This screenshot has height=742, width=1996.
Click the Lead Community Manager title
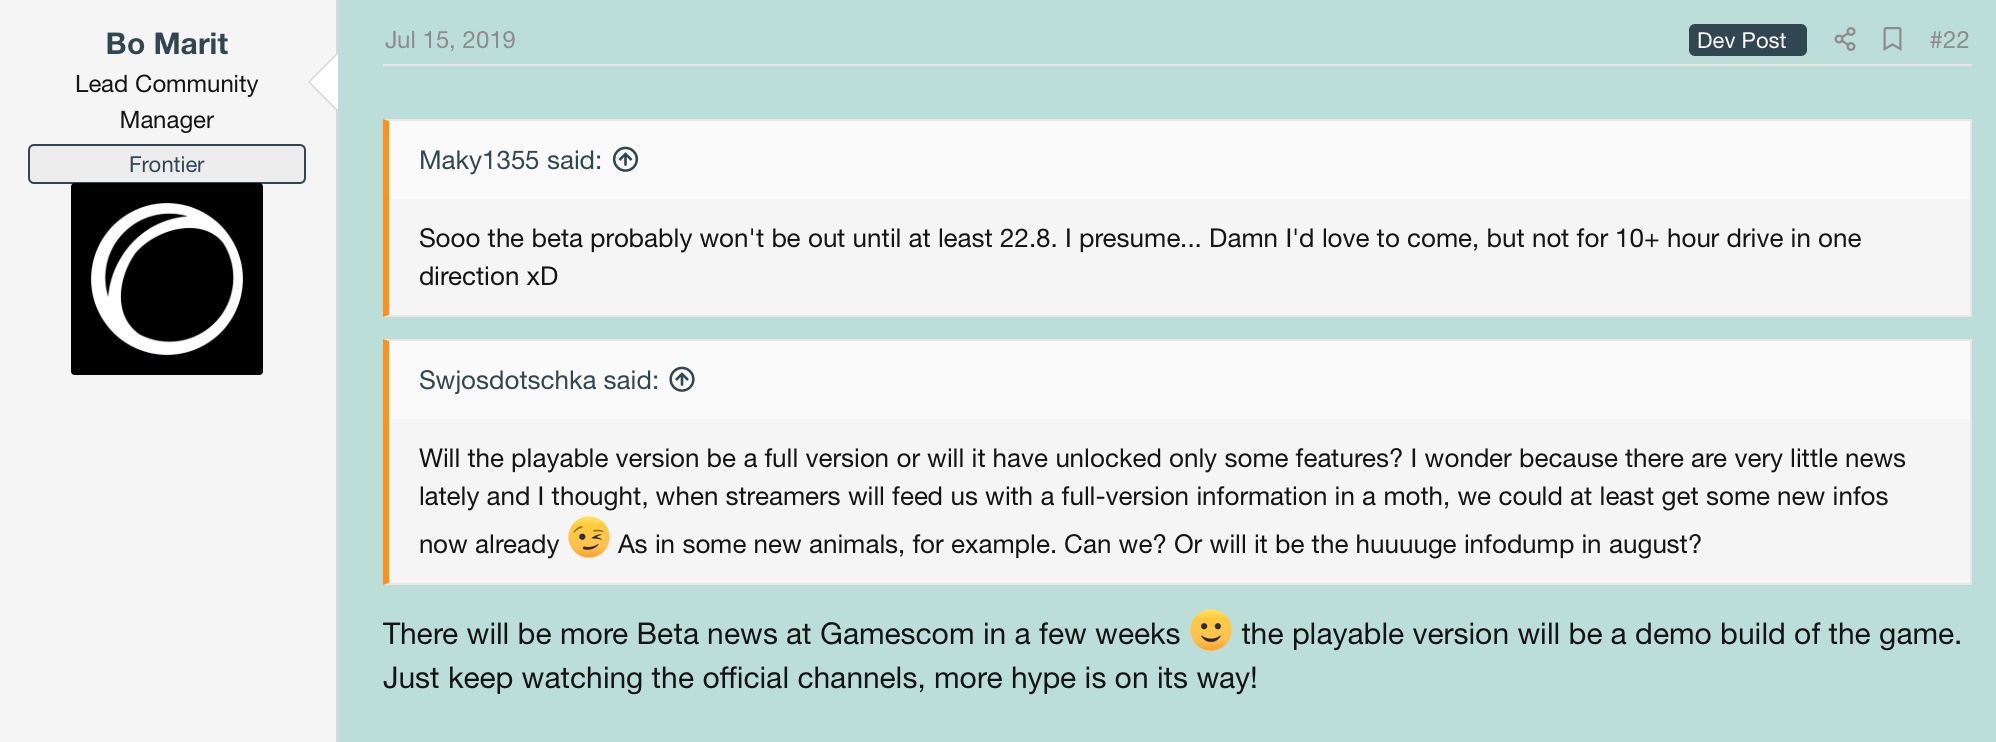167,102
